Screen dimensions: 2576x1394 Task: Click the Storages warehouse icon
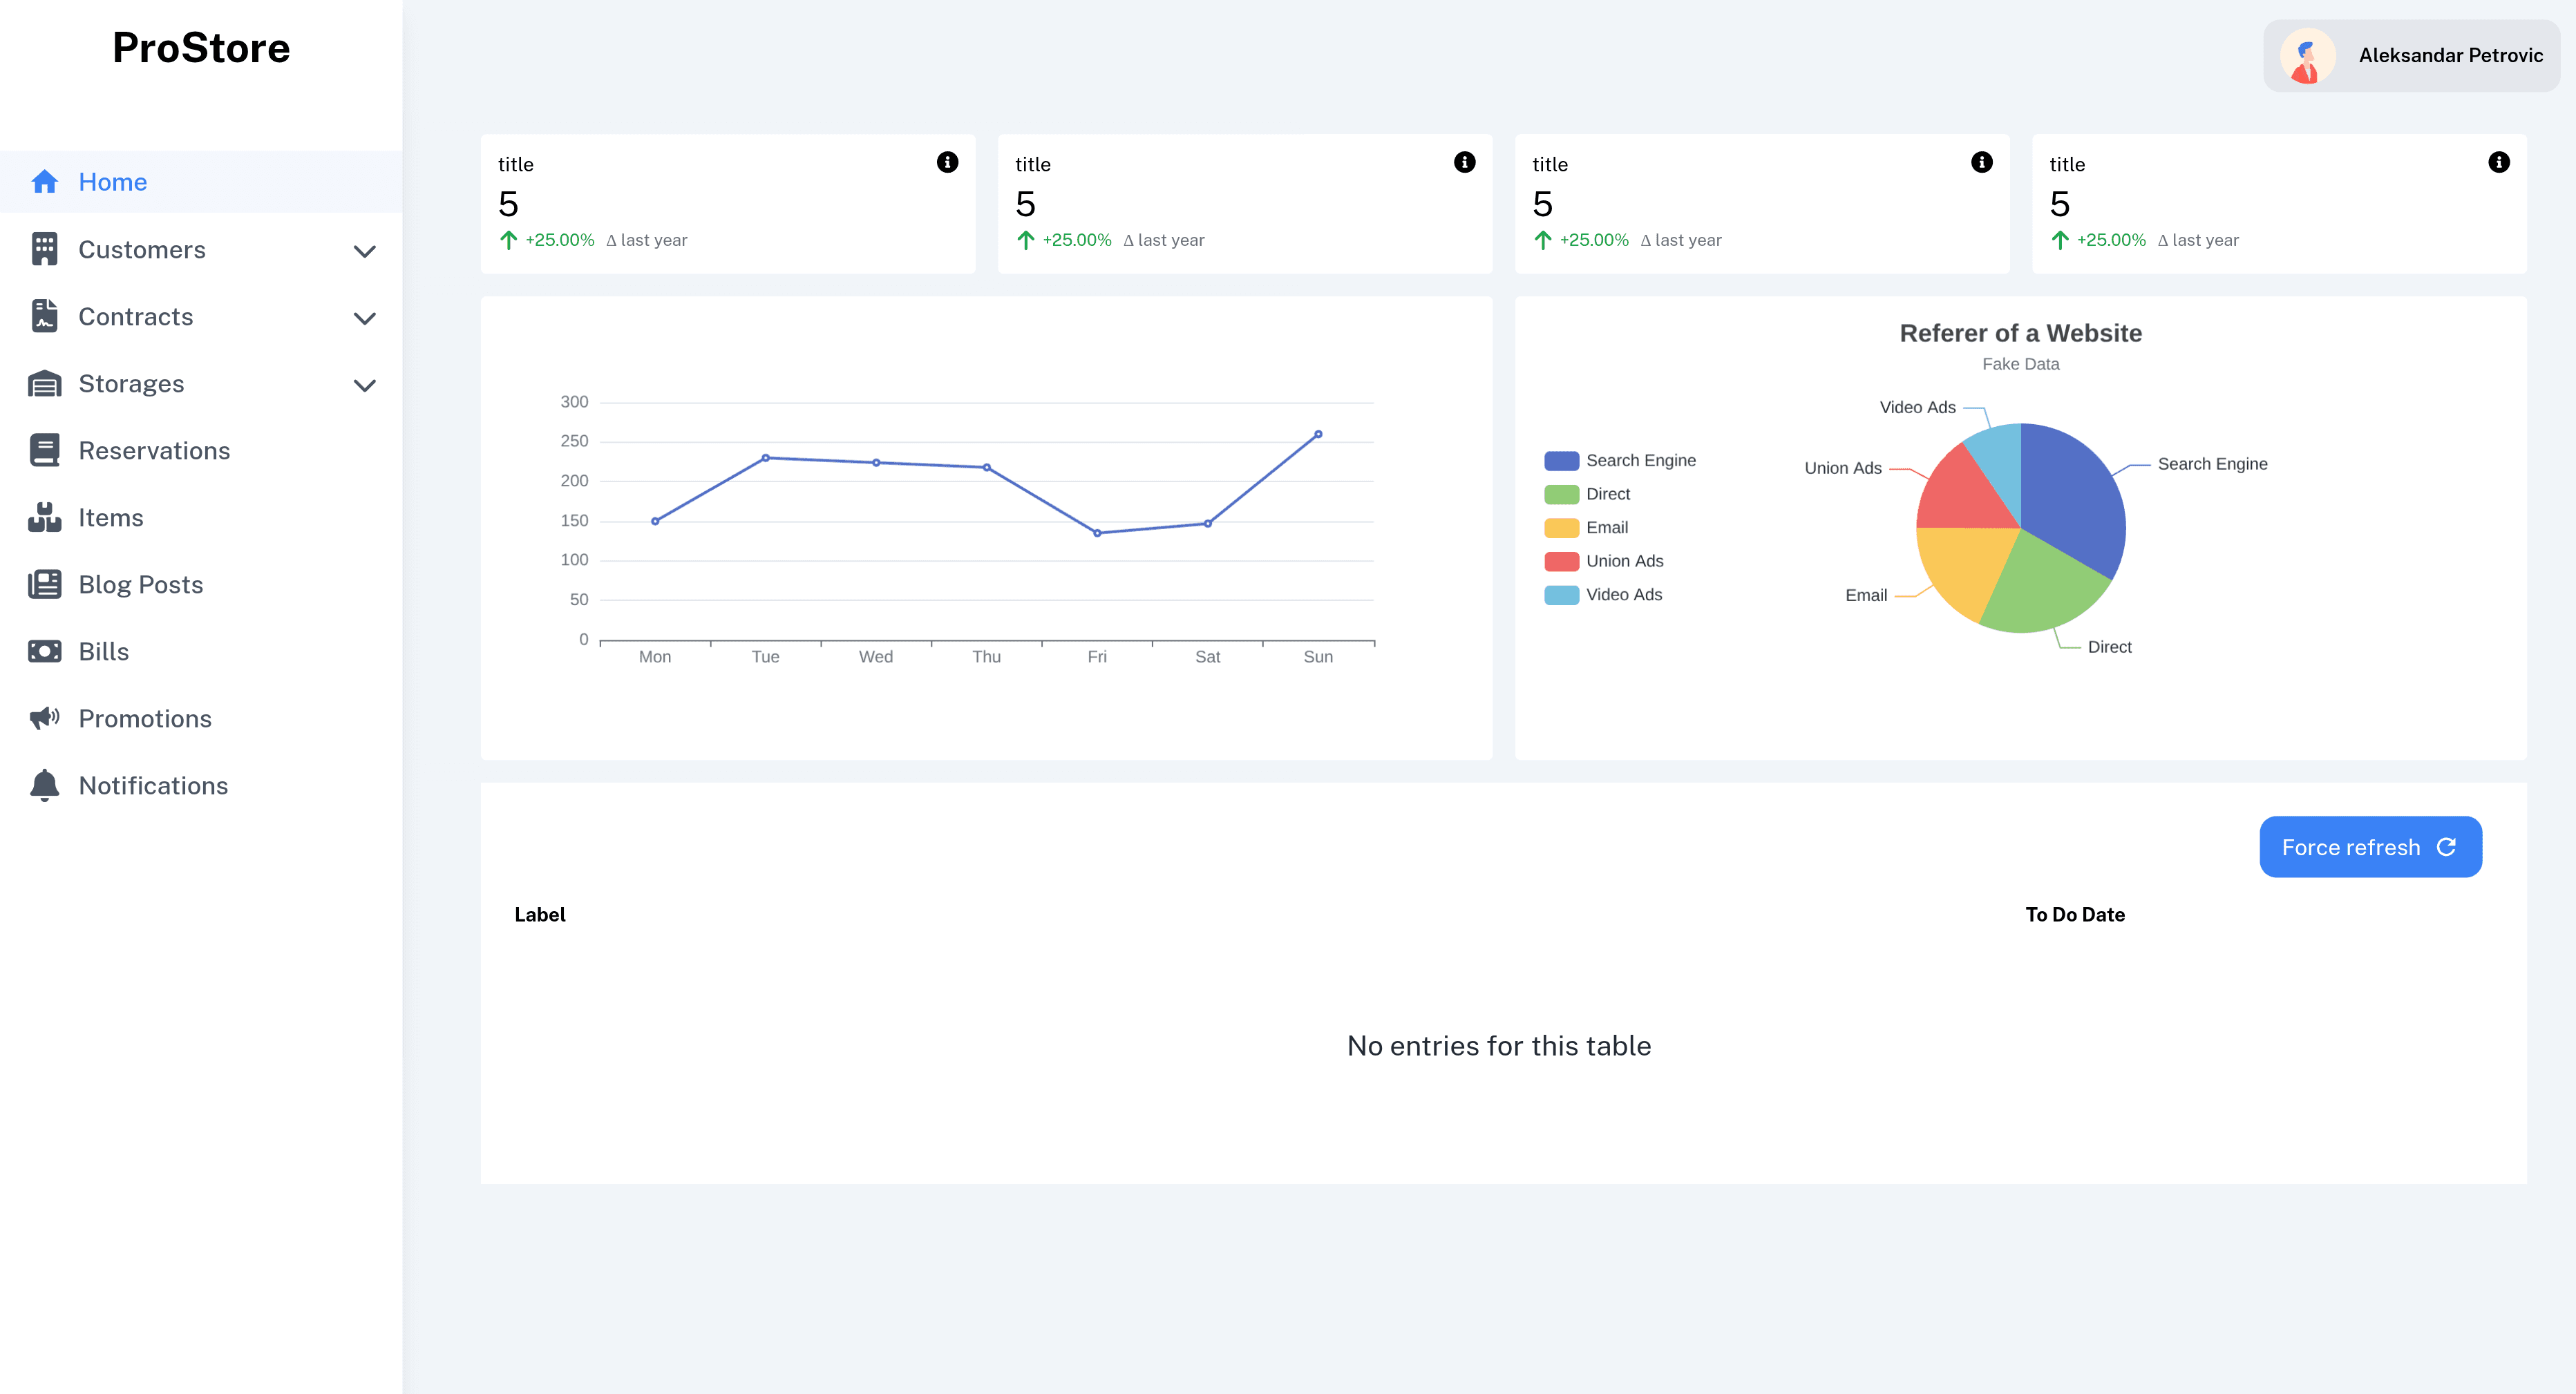pyautogui.click(x=44, y=383)
